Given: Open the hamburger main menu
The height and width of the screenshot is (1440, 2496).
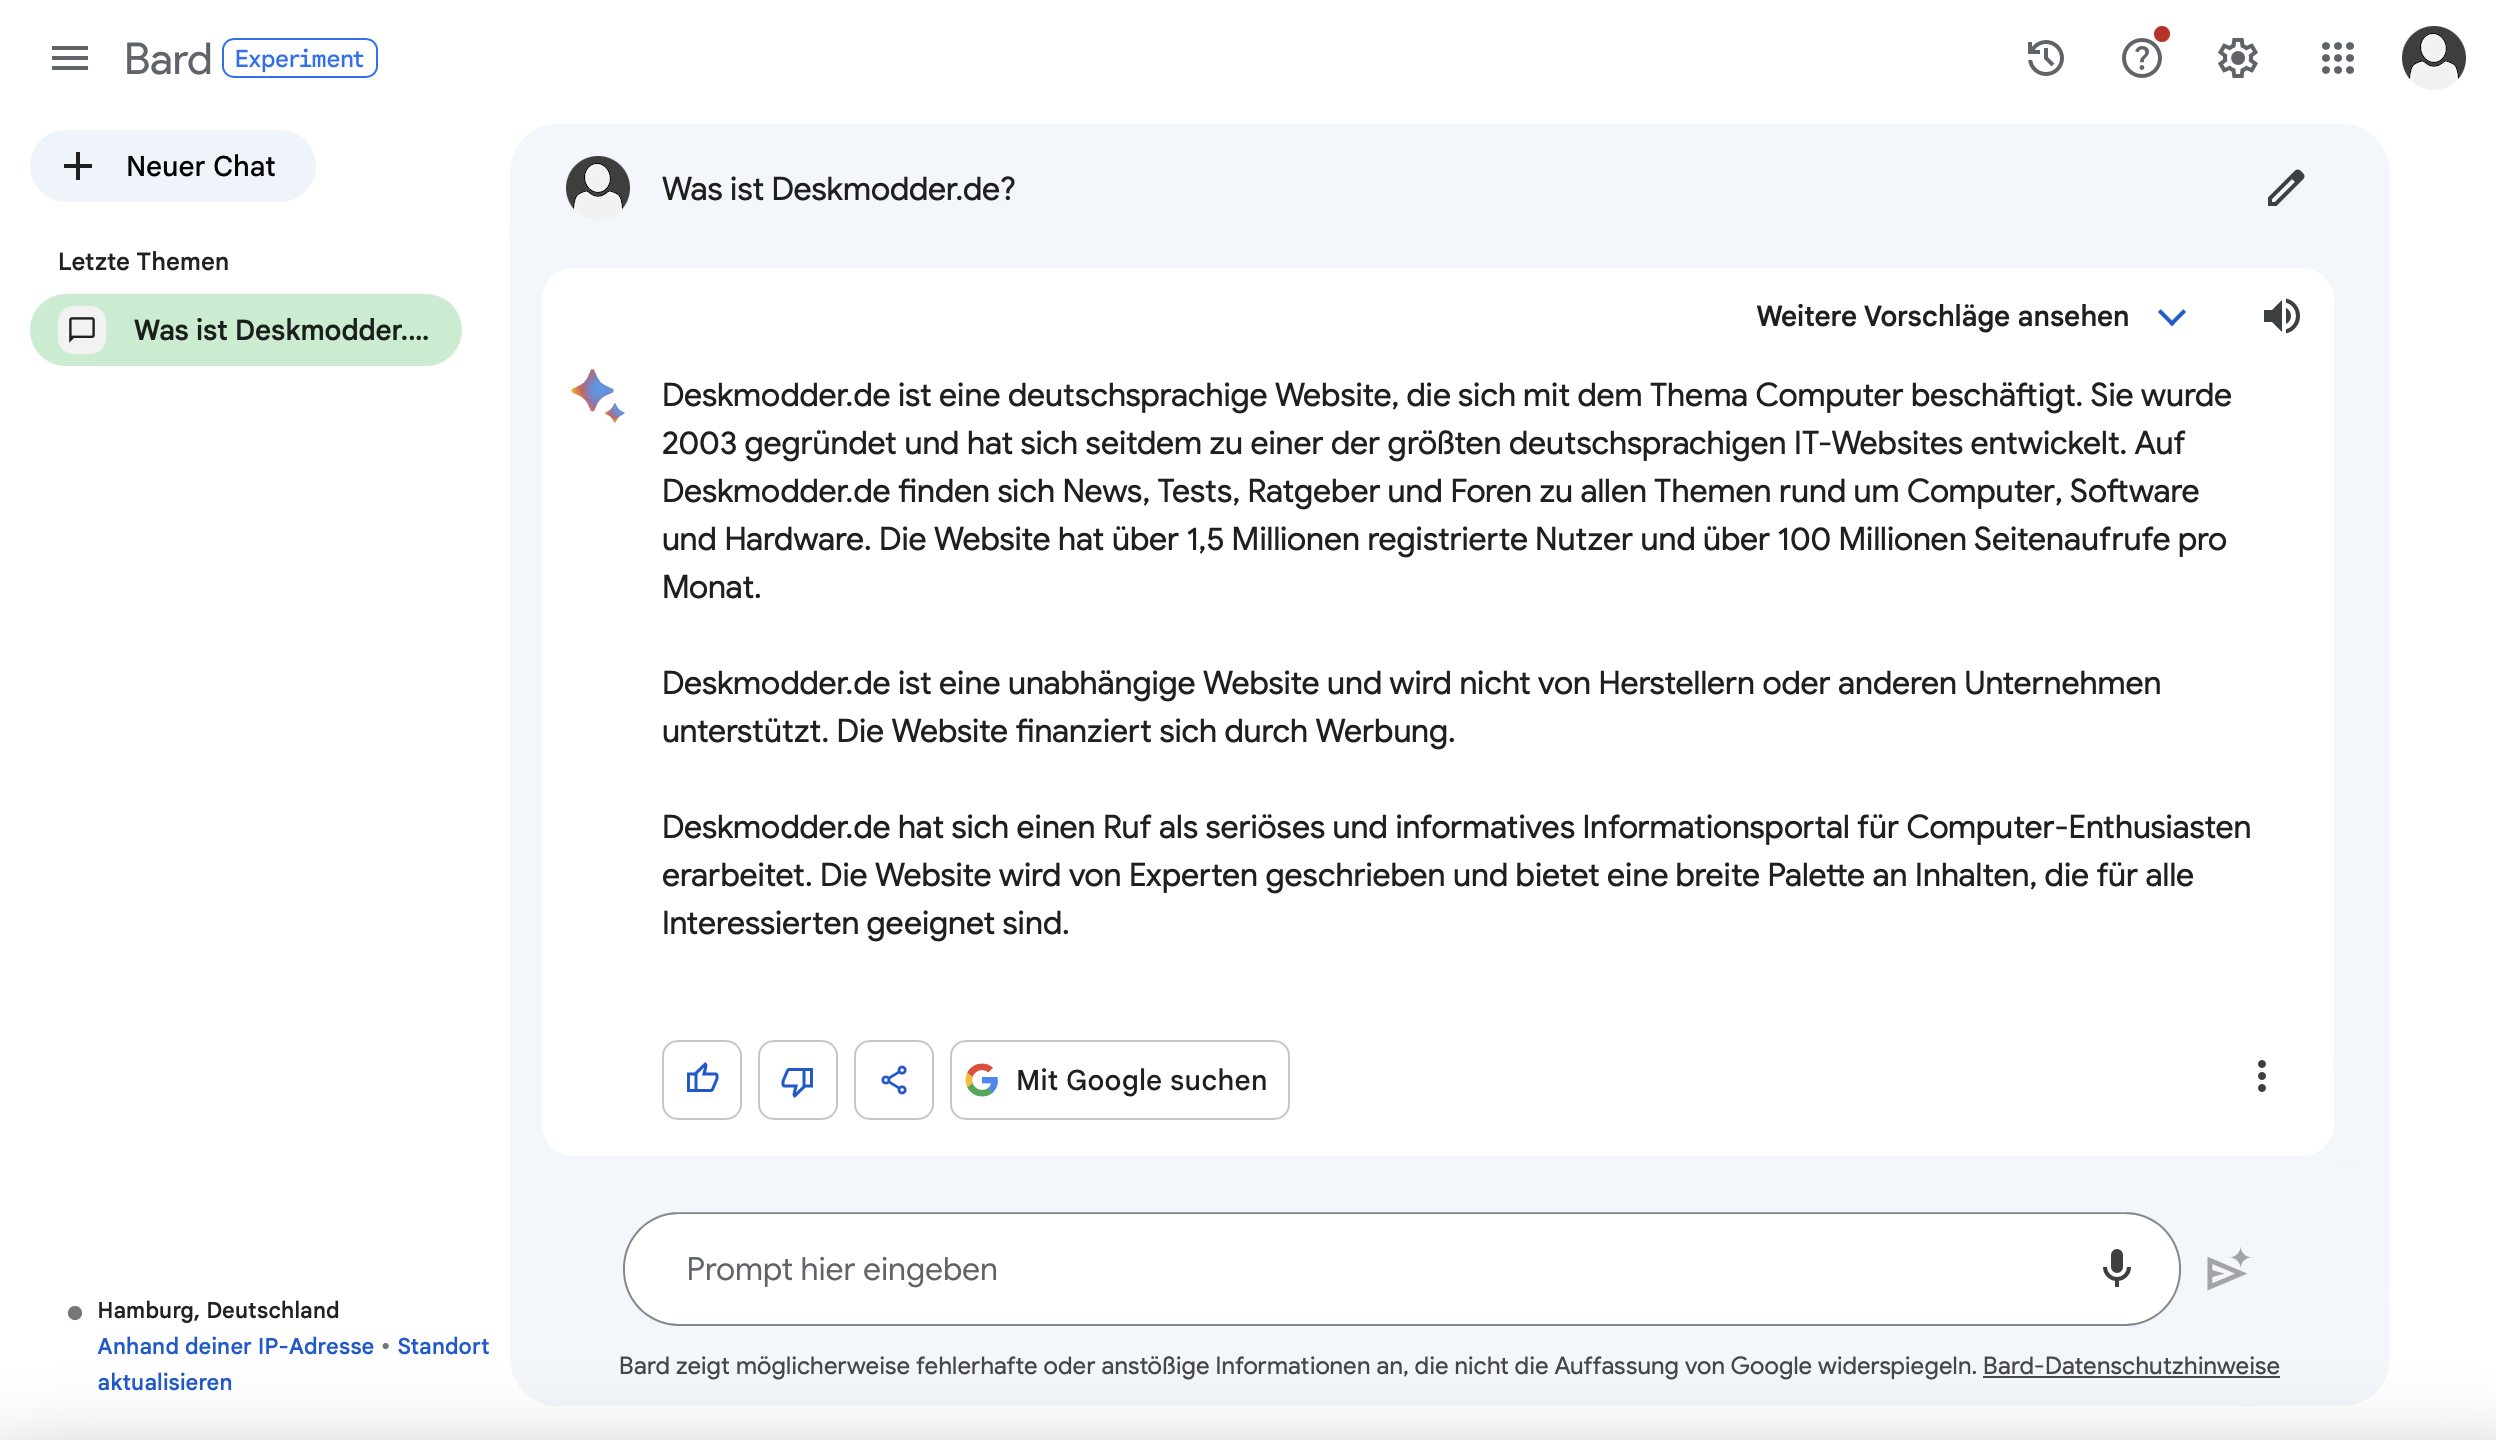Looking at the screenshot, I should 70,58.
